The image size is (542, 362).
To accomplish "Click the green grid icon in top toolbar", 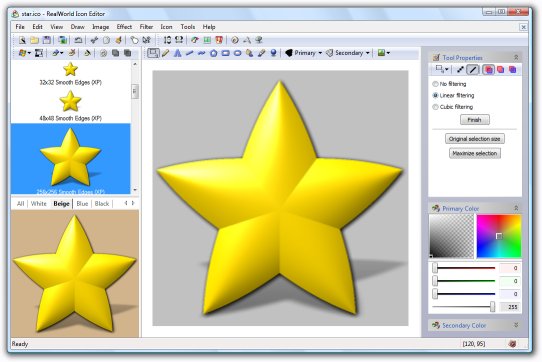I will 207,40.
